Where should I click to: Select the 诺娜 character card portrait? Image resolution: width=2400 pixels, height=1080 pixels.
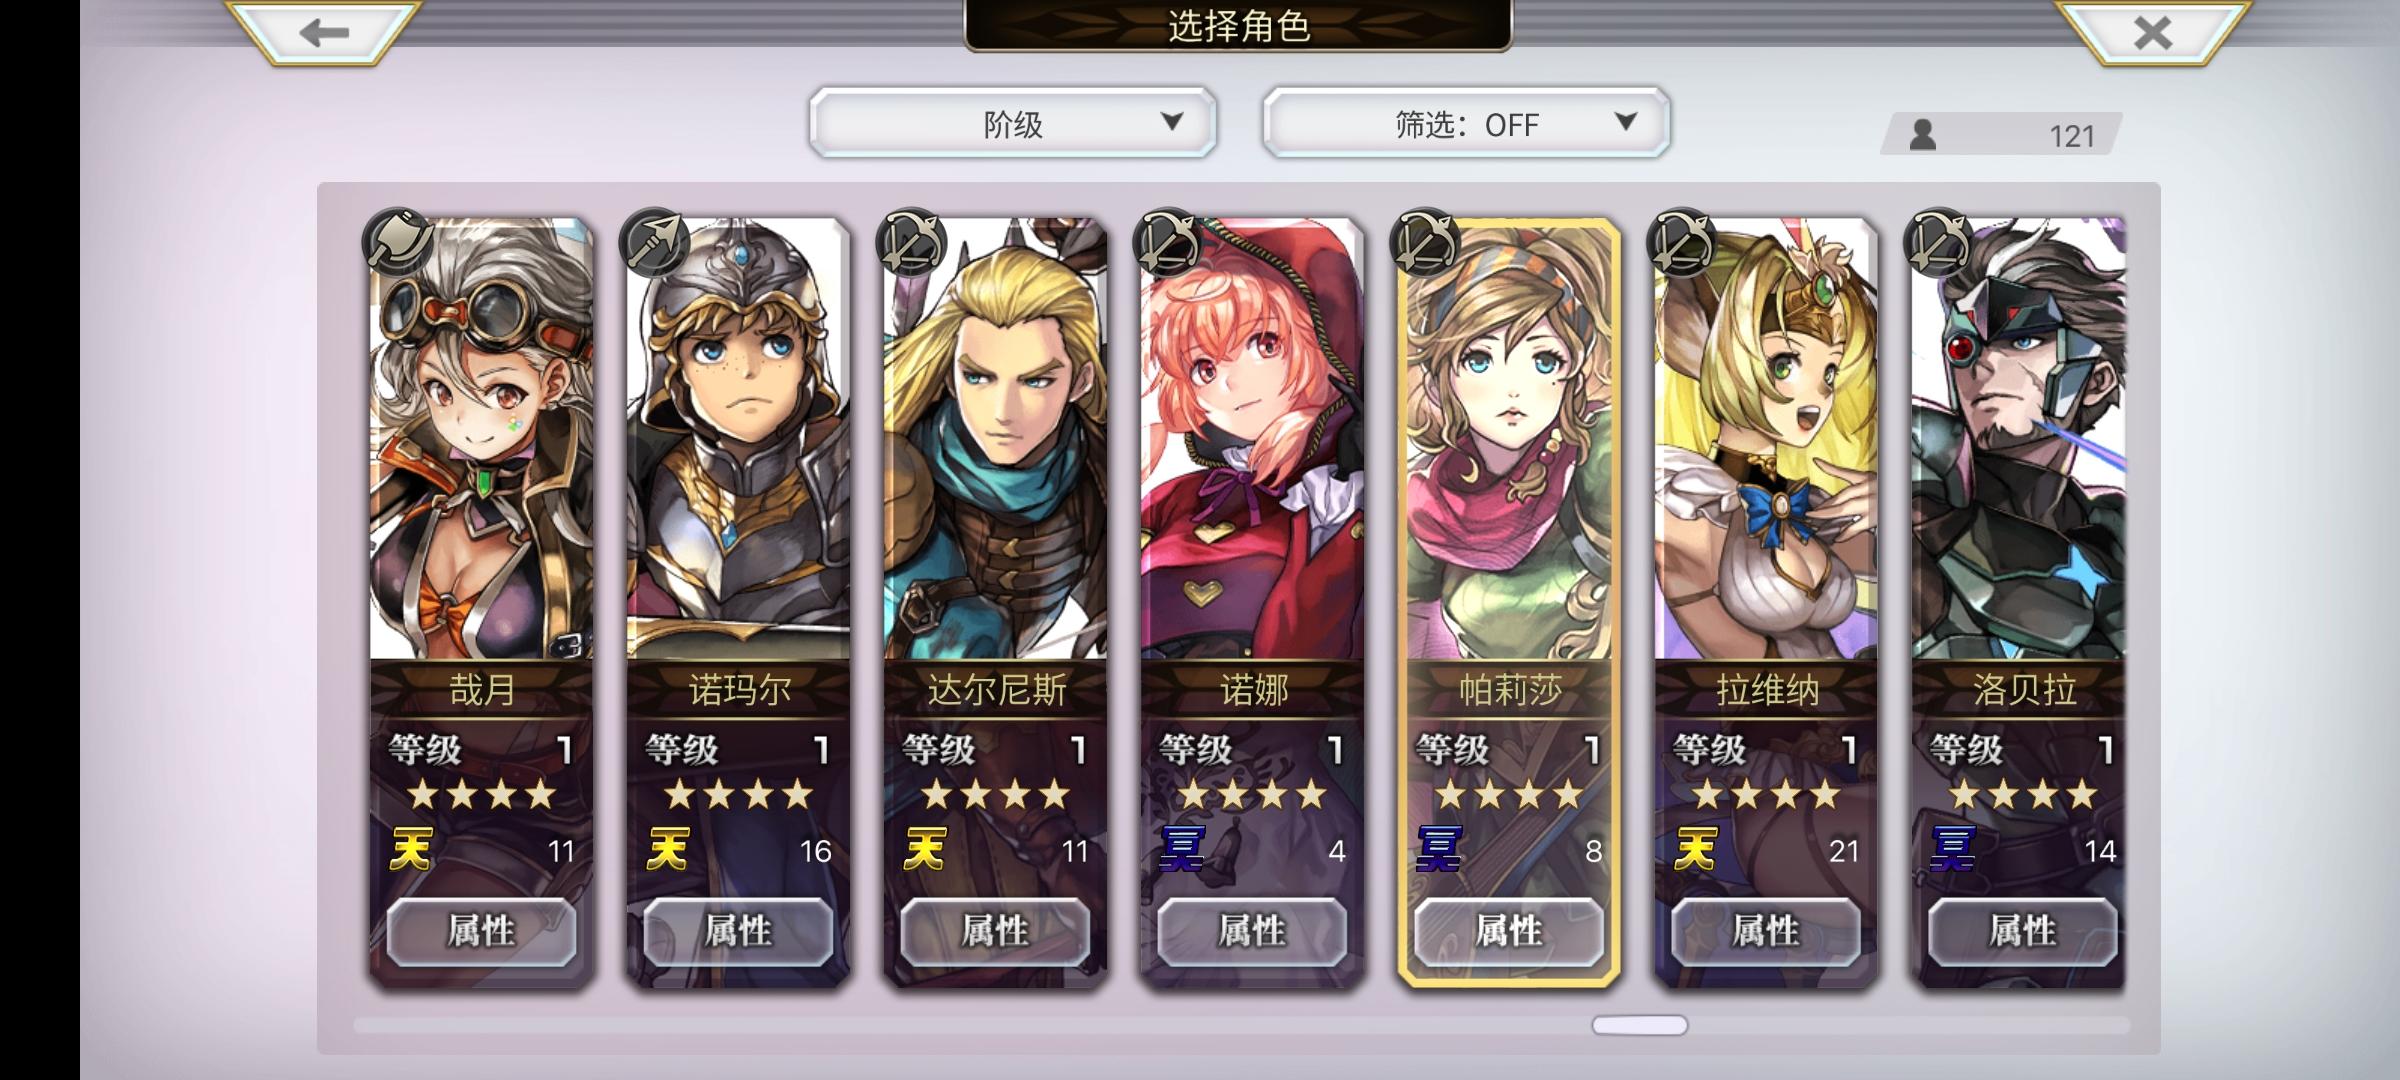1252,440
